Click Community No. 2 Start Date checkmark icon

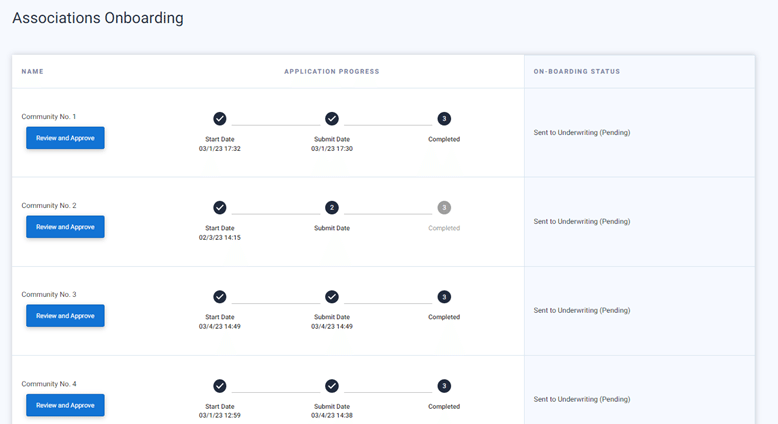[x=220, y=207]
